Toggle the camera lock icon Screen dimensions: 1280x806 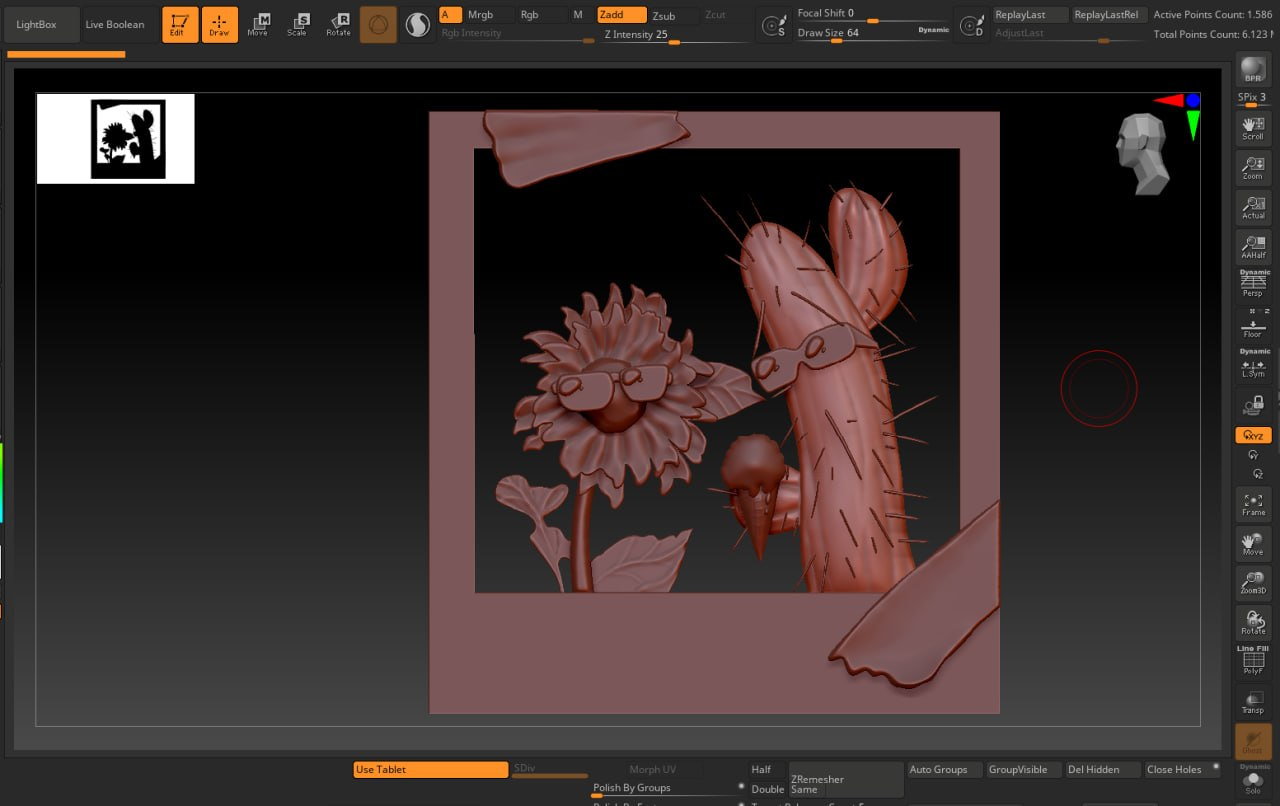pos(1253,405)
